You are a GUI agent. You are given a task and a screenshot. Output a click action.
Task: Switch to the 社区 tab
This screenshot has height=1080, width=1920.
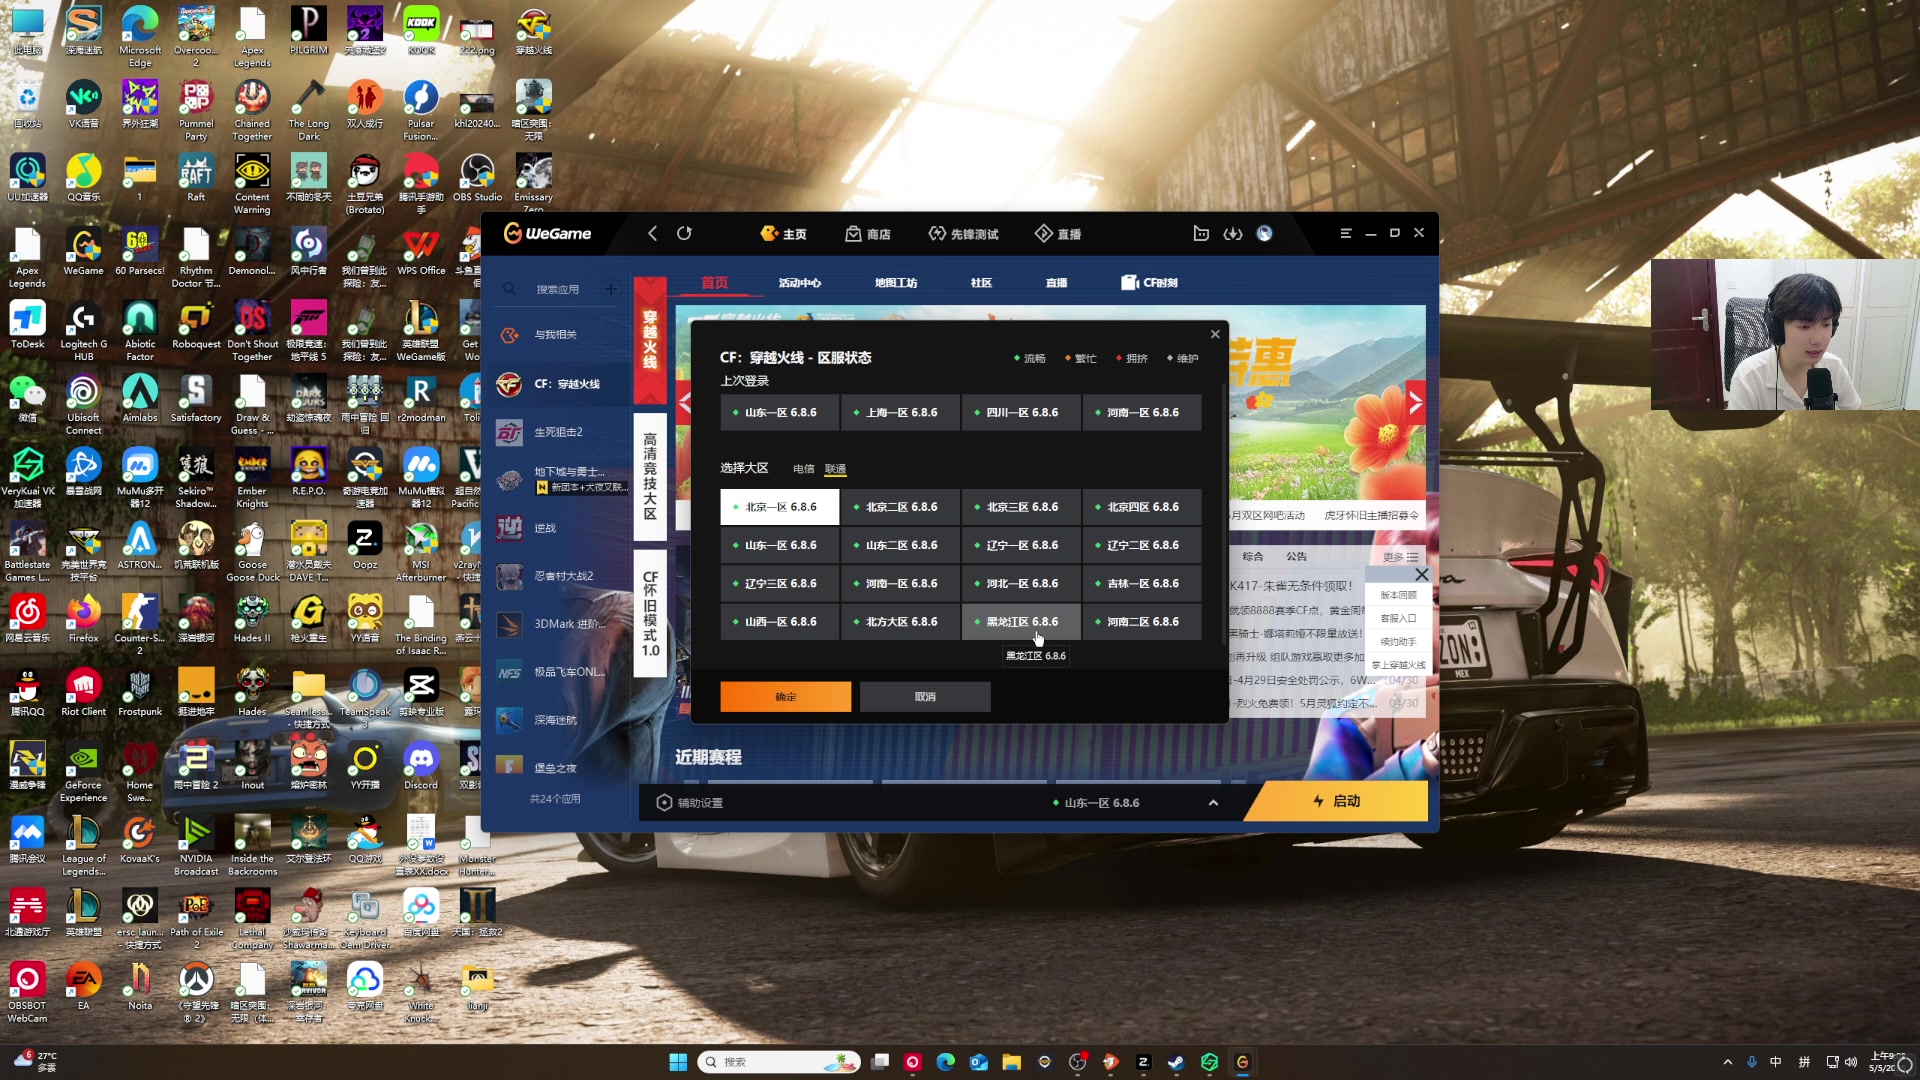tap(981, 283)
